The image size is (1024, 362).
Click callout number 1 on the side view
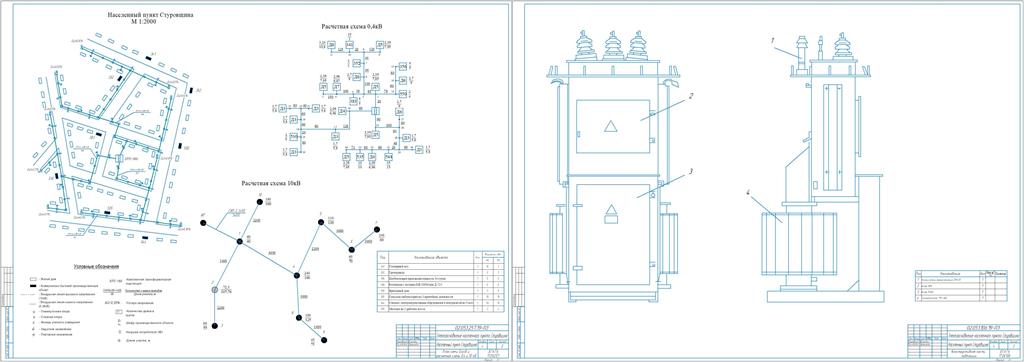pyautogui.click(x=773, y=41)
